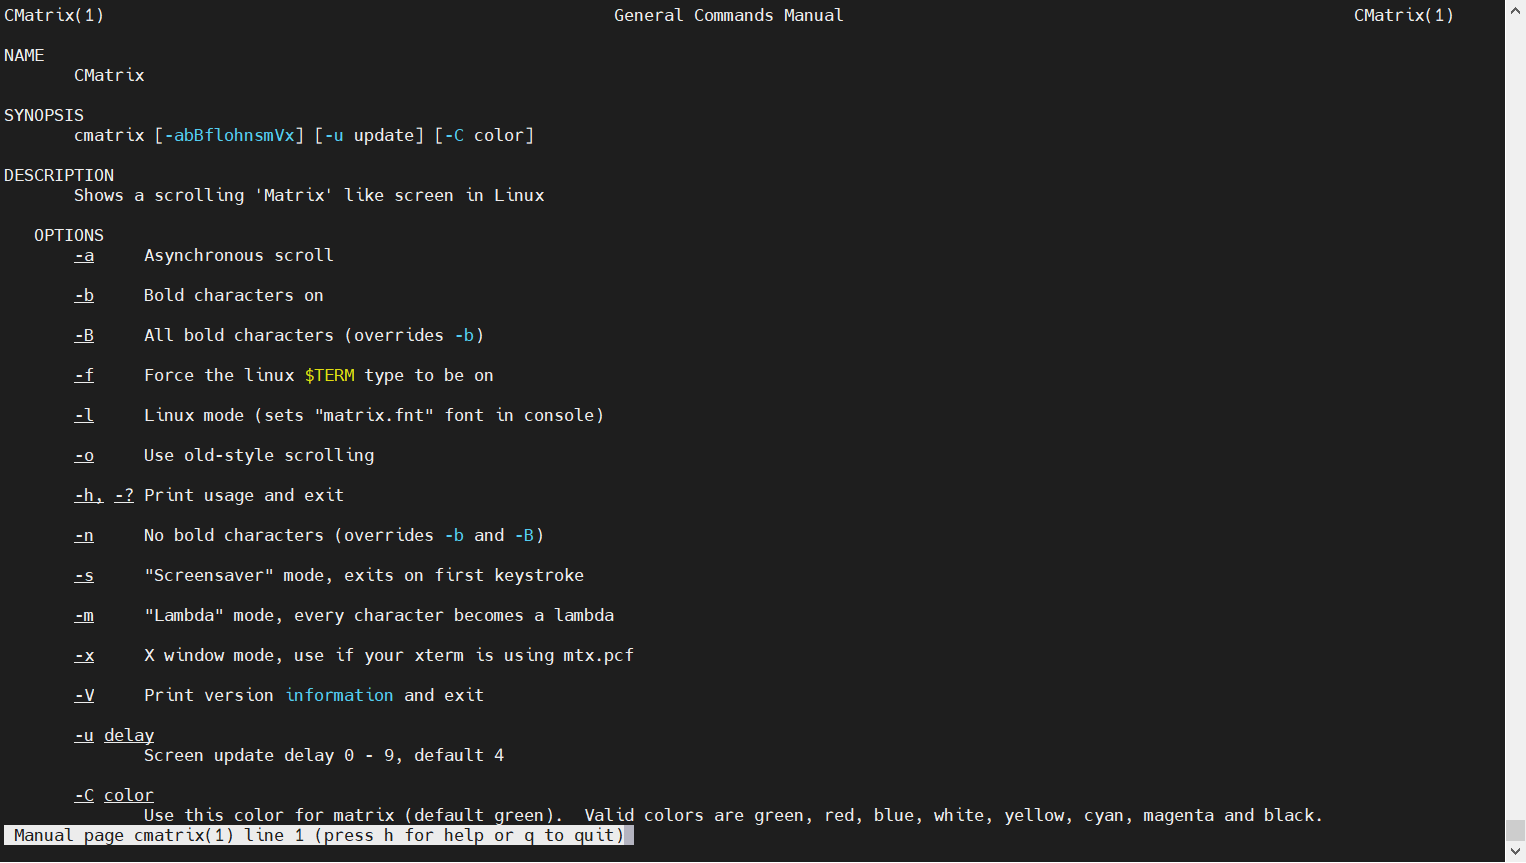Click 'Use old-style scrolling' description
Viewport: 1526px width, 863px height.
[259, 455]
